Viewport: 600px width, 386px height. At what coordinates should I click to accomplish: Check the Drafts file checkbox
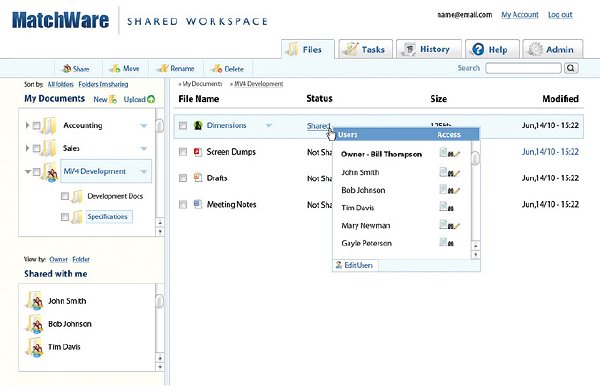click(183, 178)
